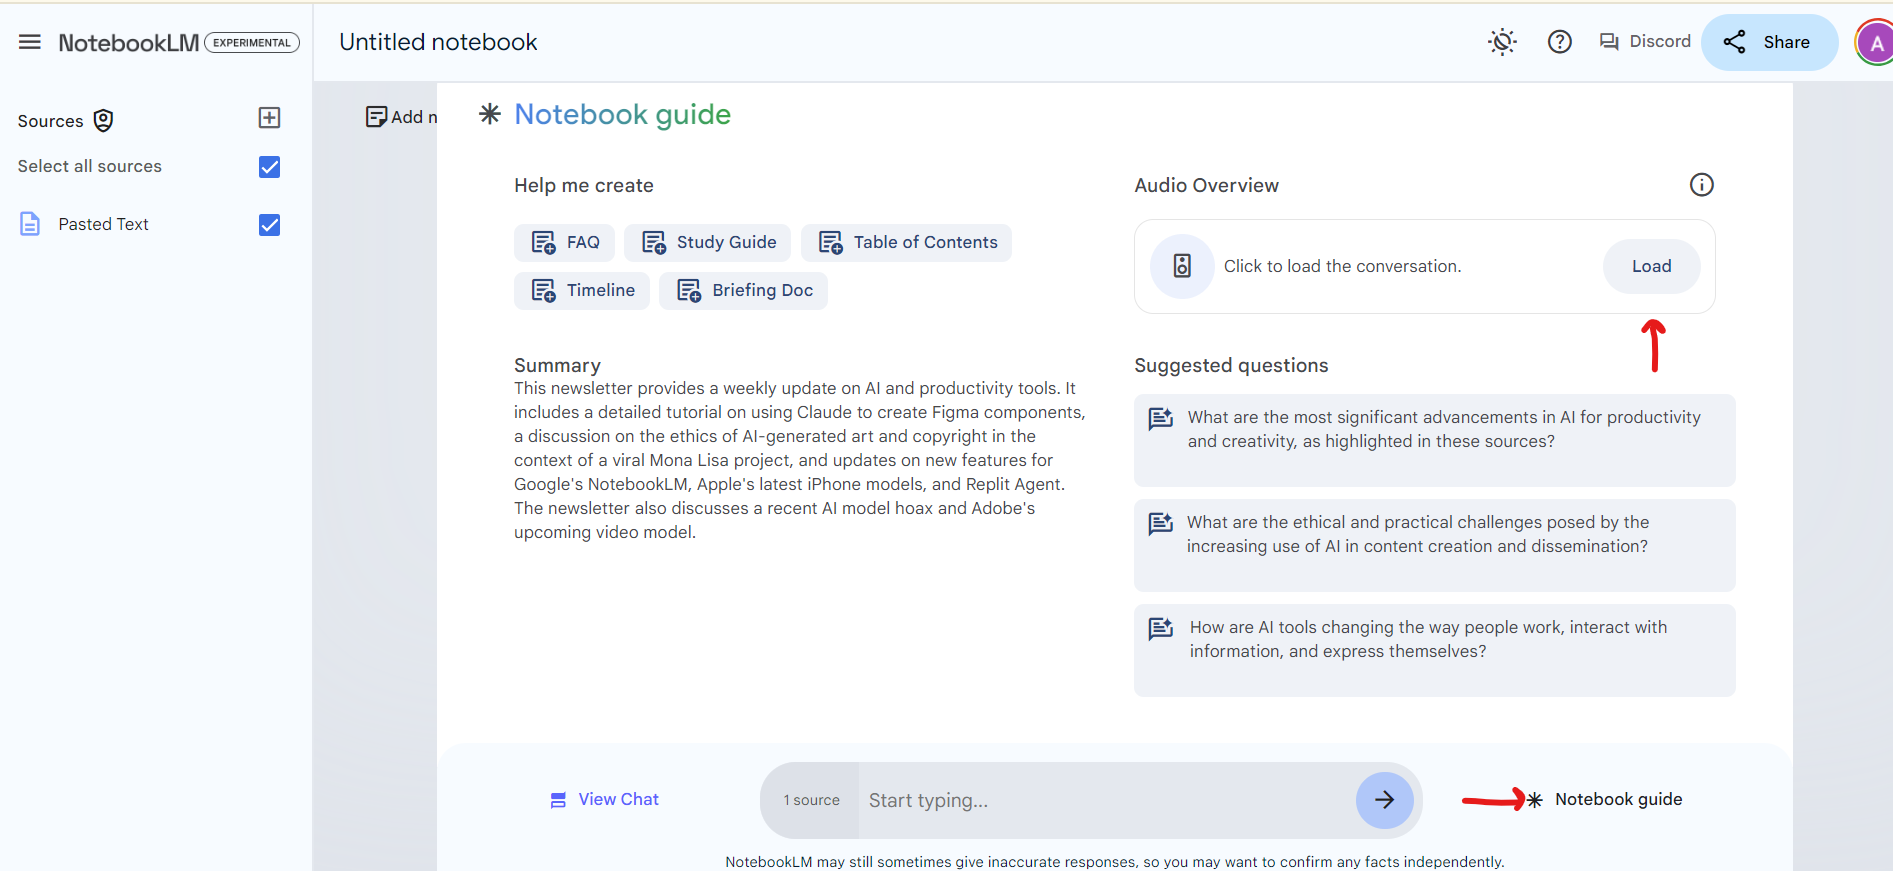Open the Pasted Text source
The width and height of the screenshot is (1893, 871).
(103, 224)
